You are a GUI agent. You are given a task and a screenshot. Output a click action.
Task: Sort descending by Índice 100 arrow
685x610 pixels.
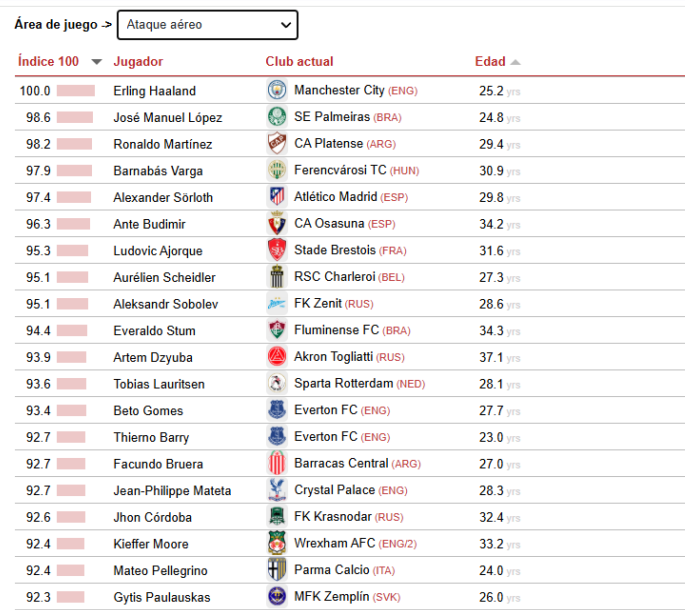tap(96, 62)
